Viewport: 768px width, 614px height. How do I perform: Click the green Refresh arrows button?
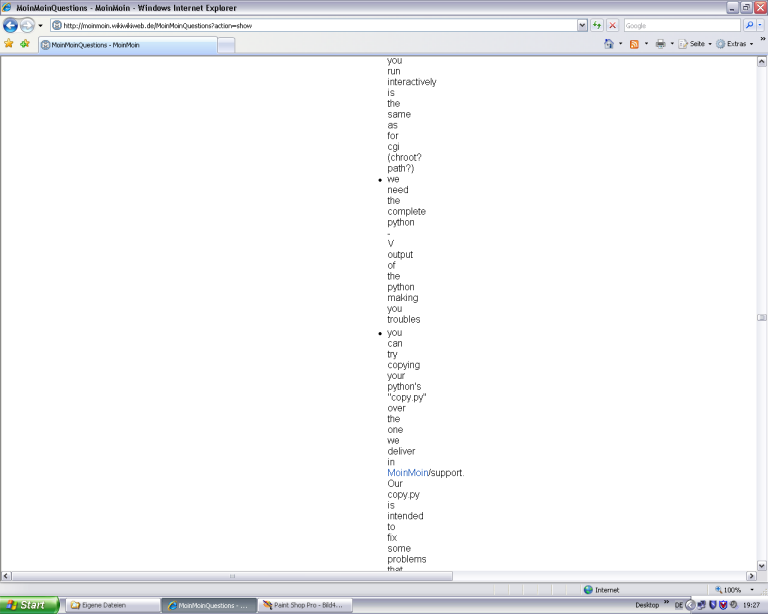pos(597,25)
